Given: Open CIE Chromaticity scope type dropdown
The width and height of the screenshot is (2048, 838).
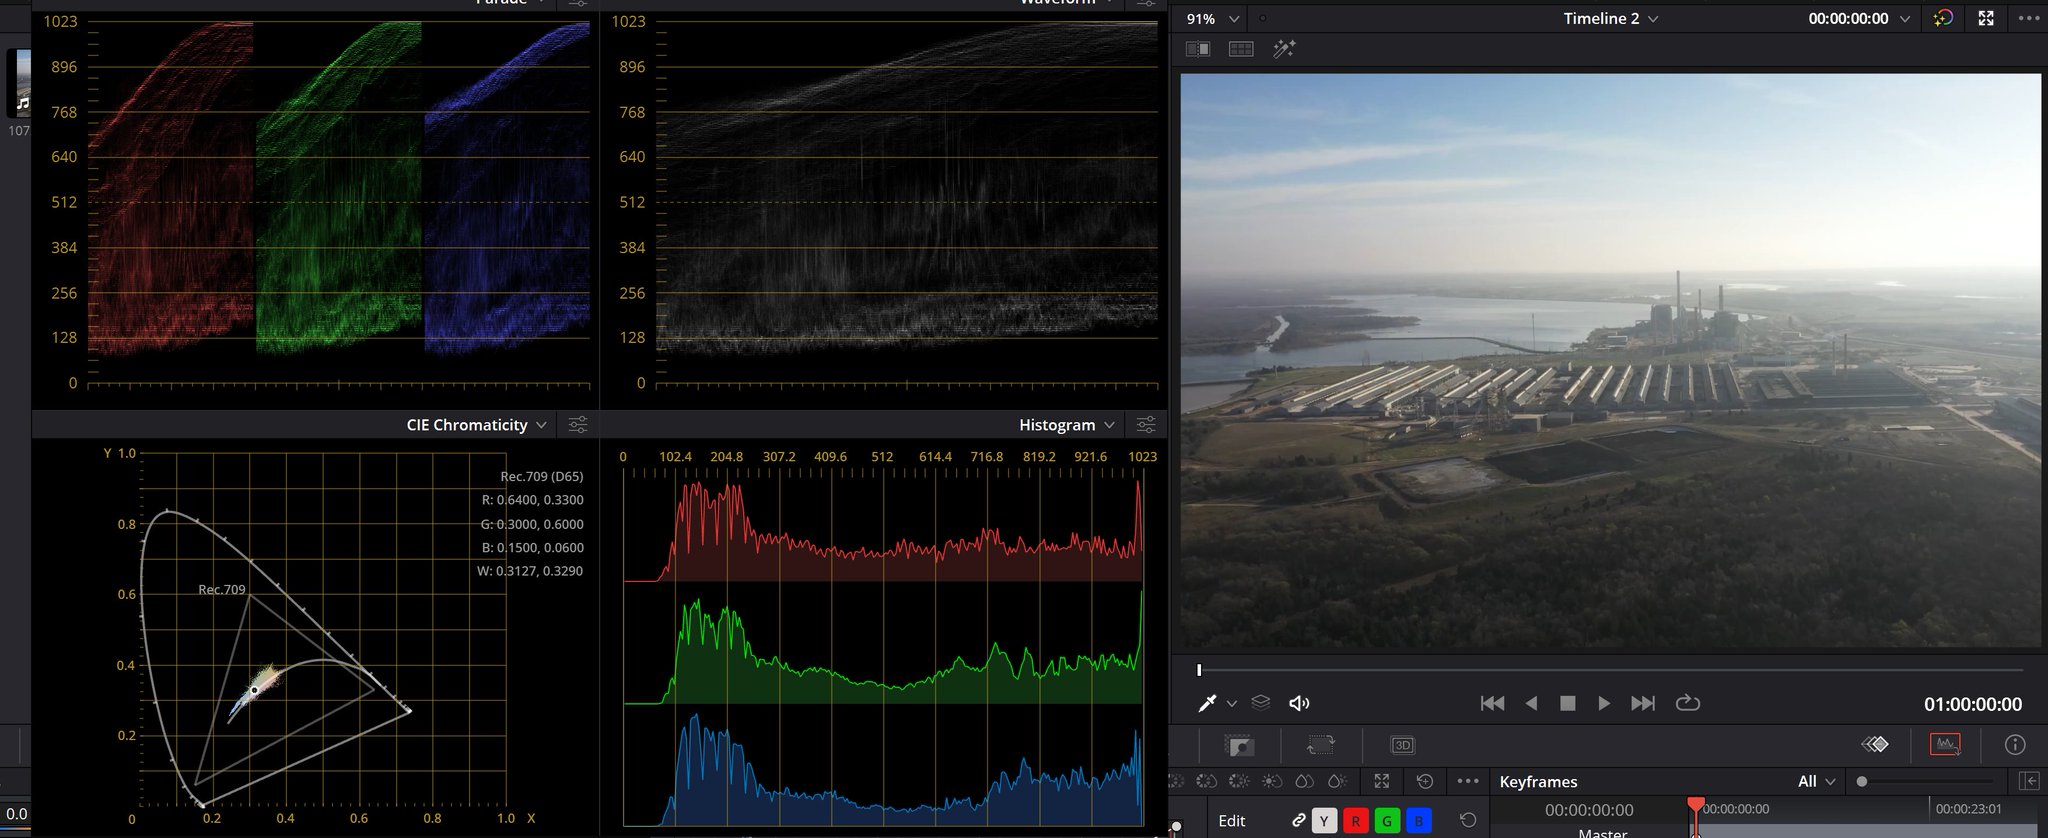Looking at the screenshot, I should [x=476, y=425].
